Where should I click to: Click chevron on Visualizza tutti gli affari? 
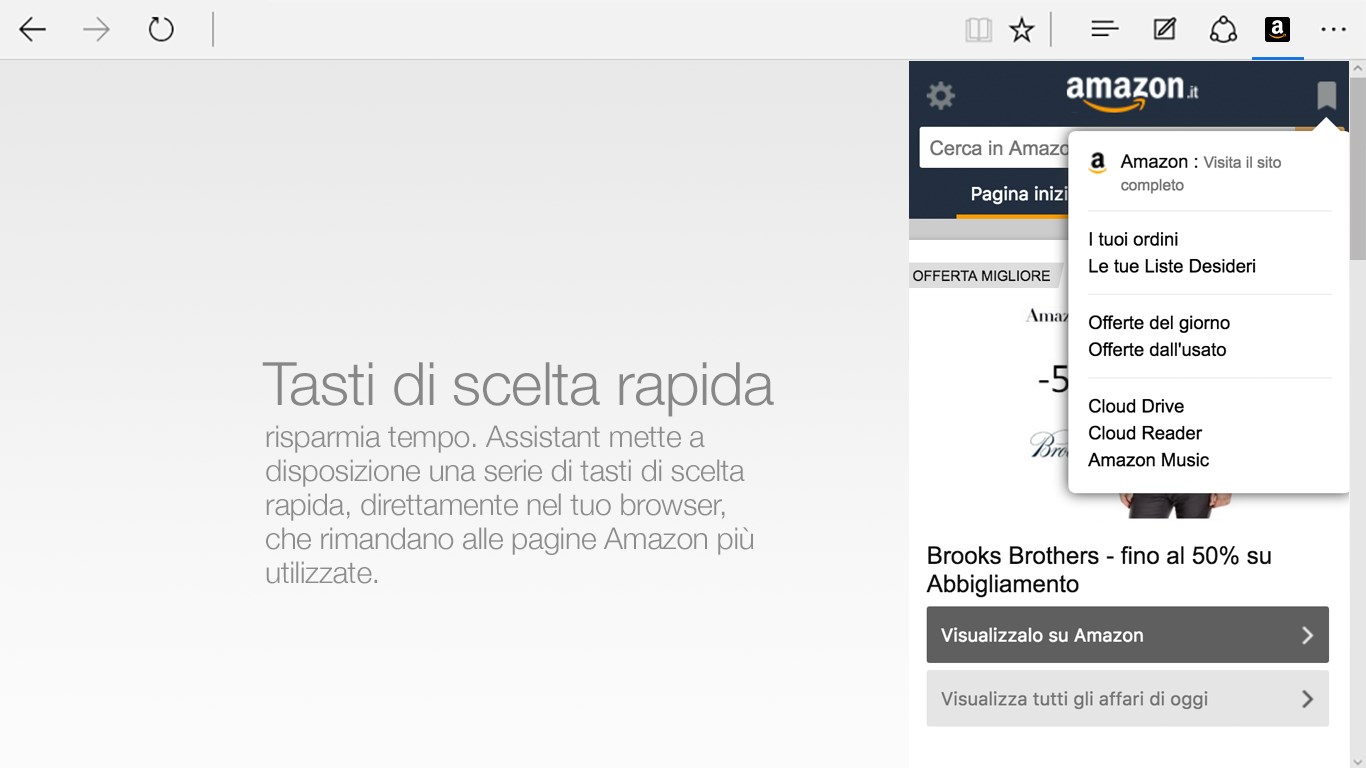pyautogui.click(x=1307, y=699)
